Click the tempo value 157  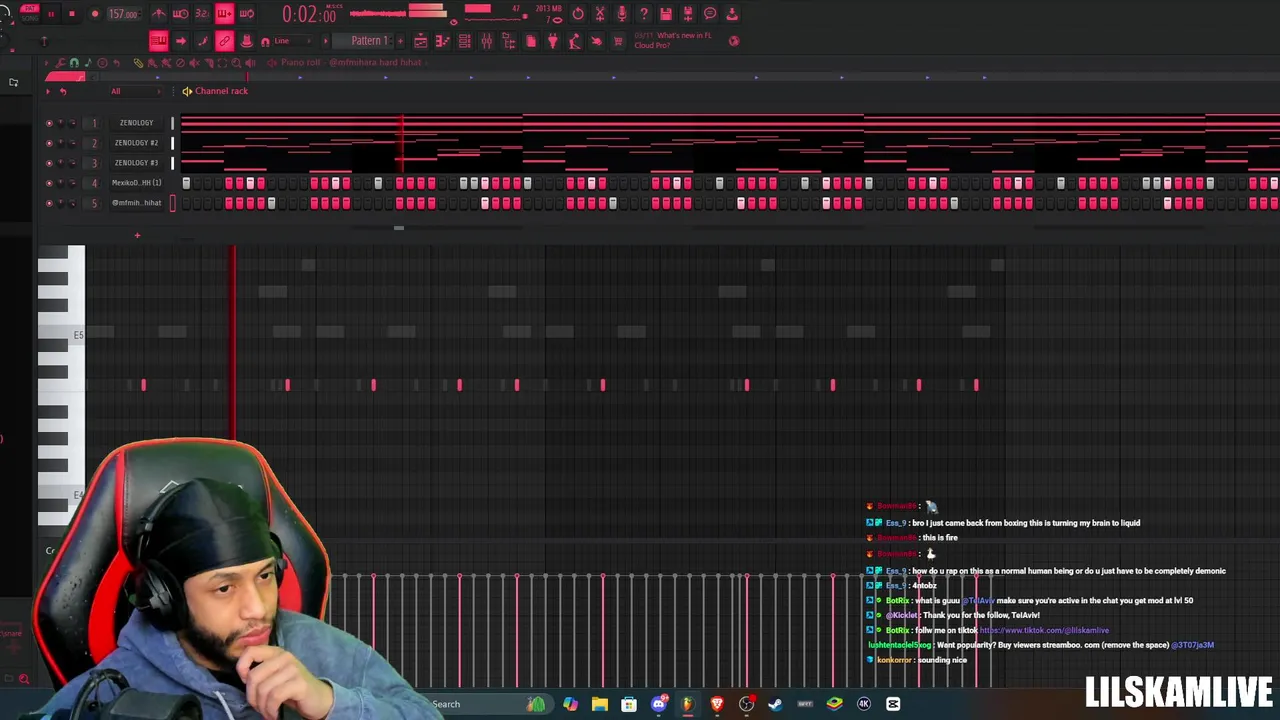[x=122, y=14]
